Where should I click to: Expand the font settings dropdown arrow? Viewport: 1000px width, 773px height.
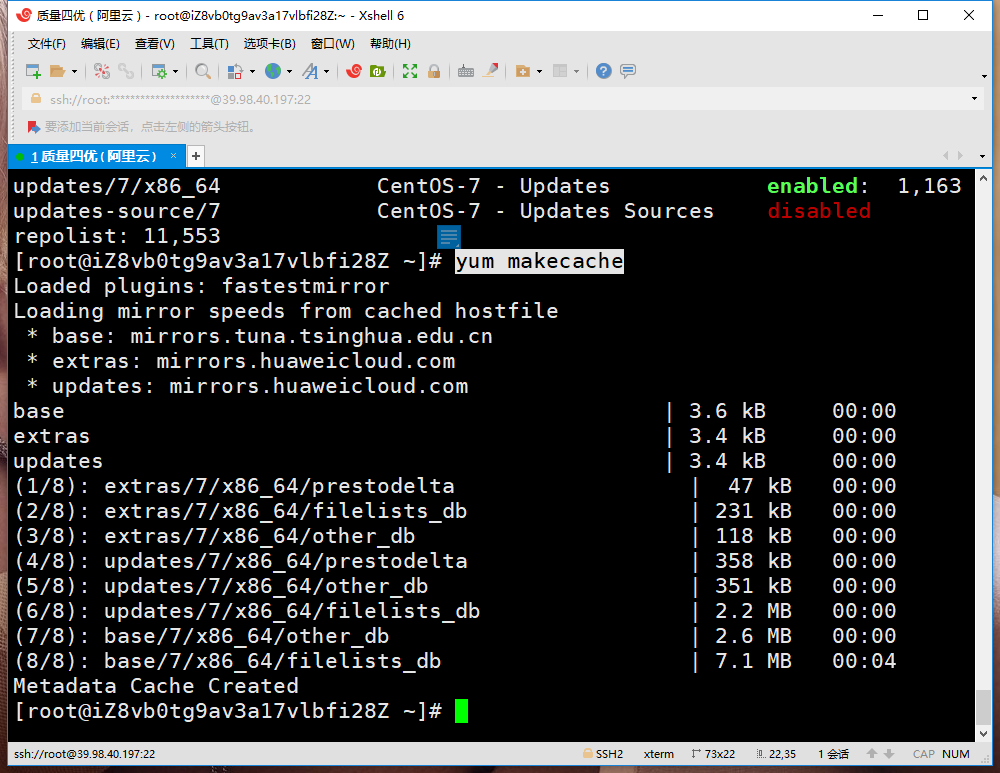326,72
